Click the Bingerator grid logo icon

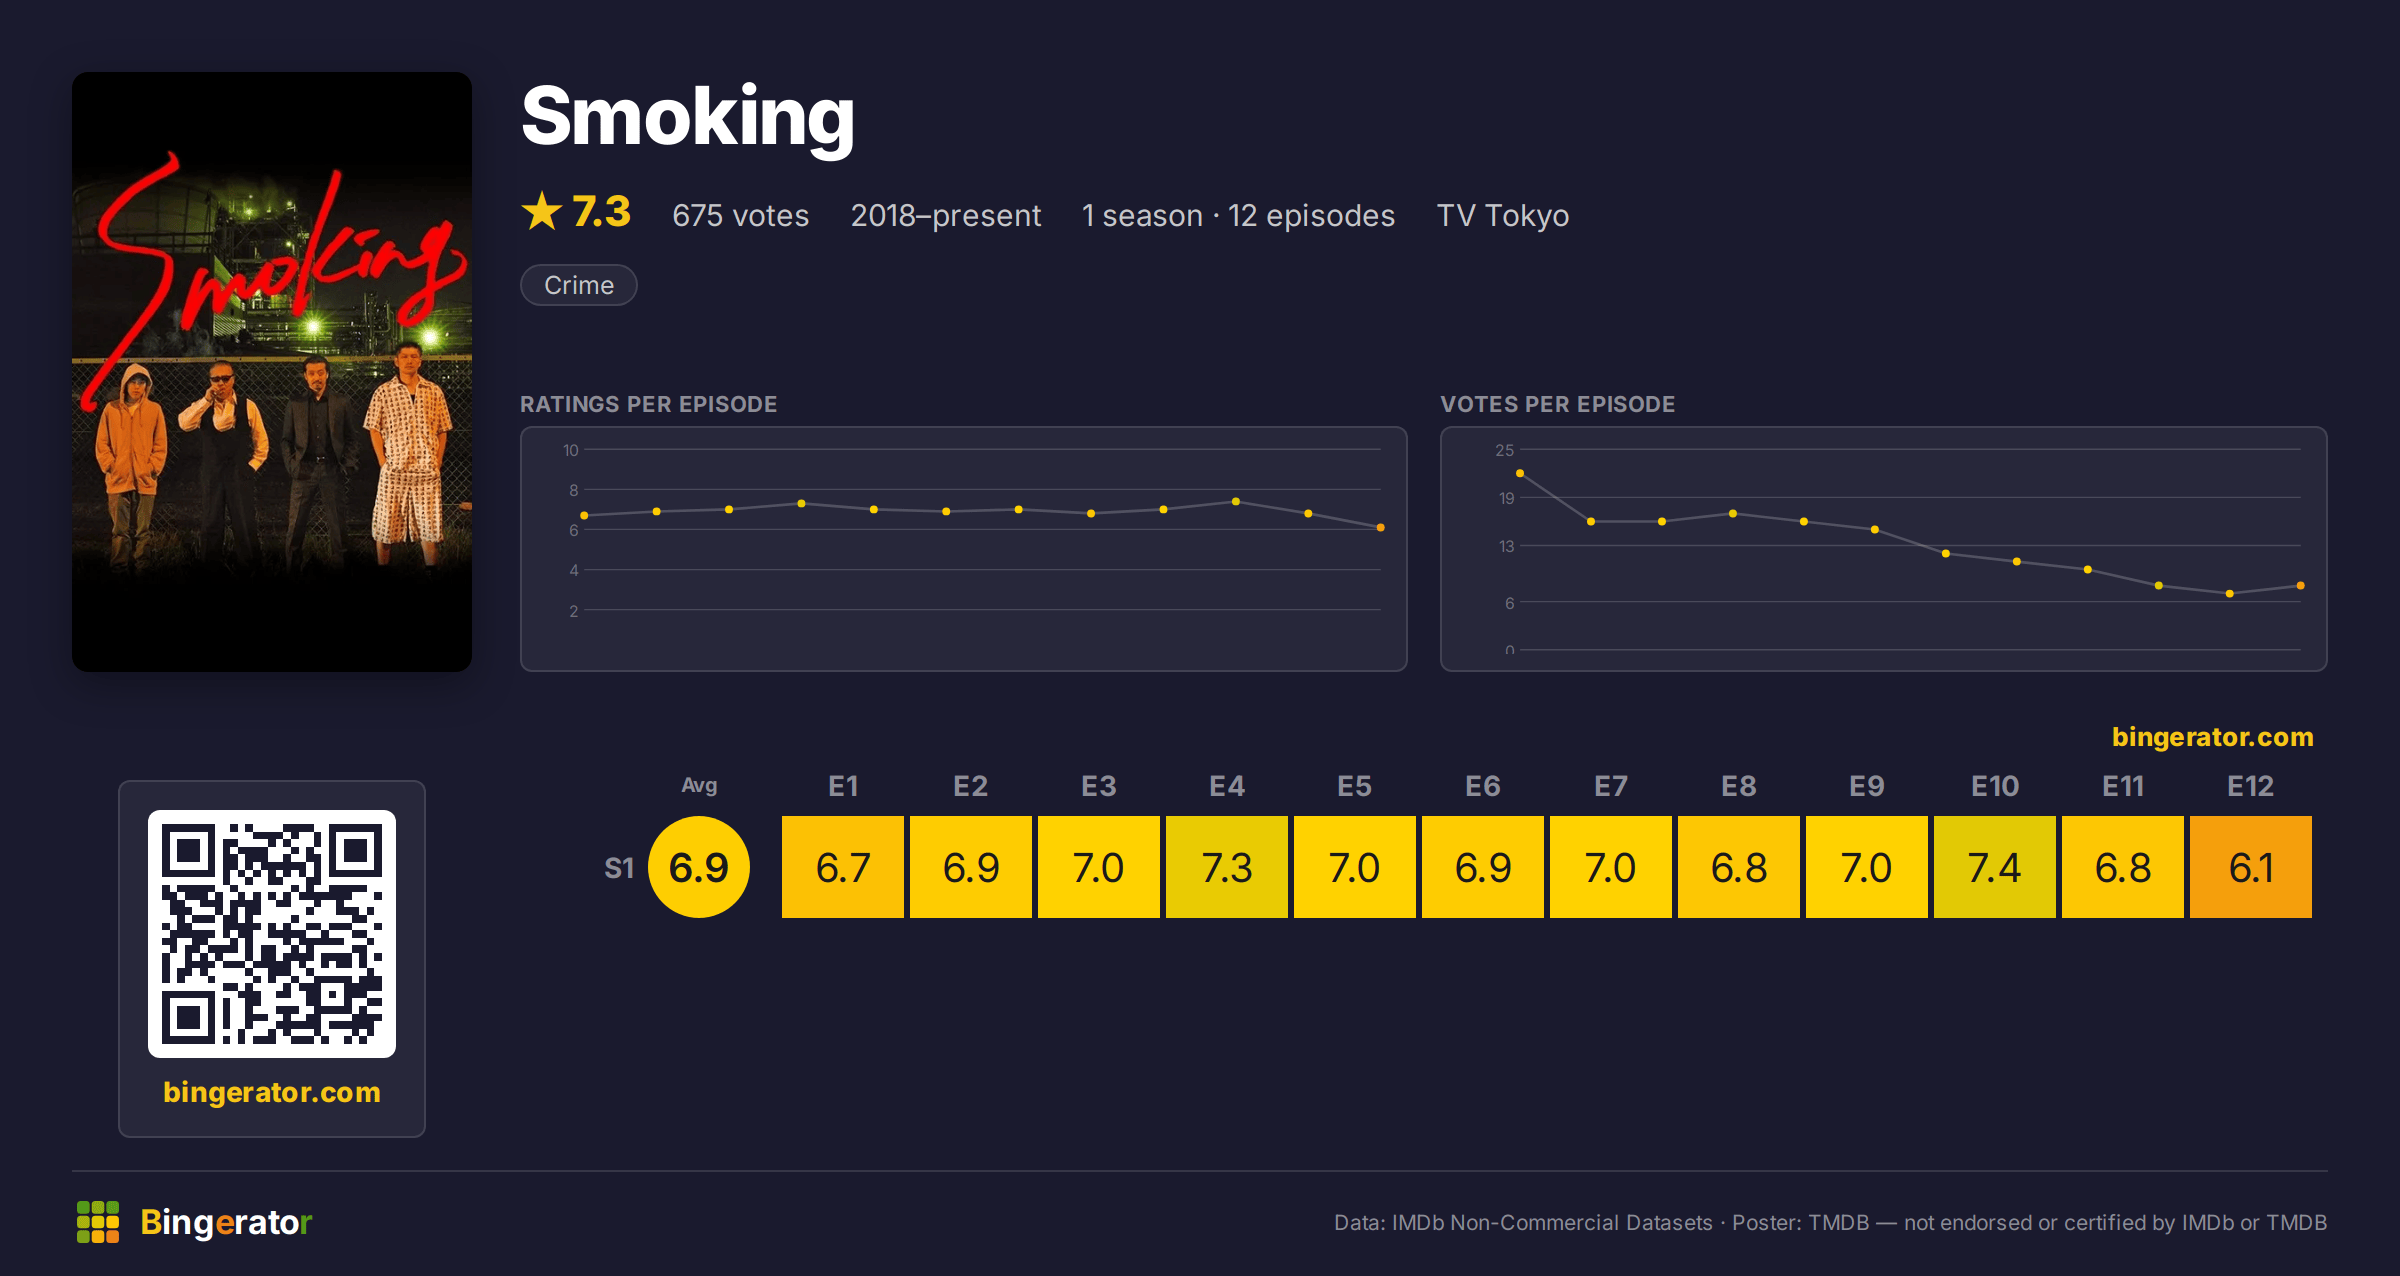(98, 1222)
